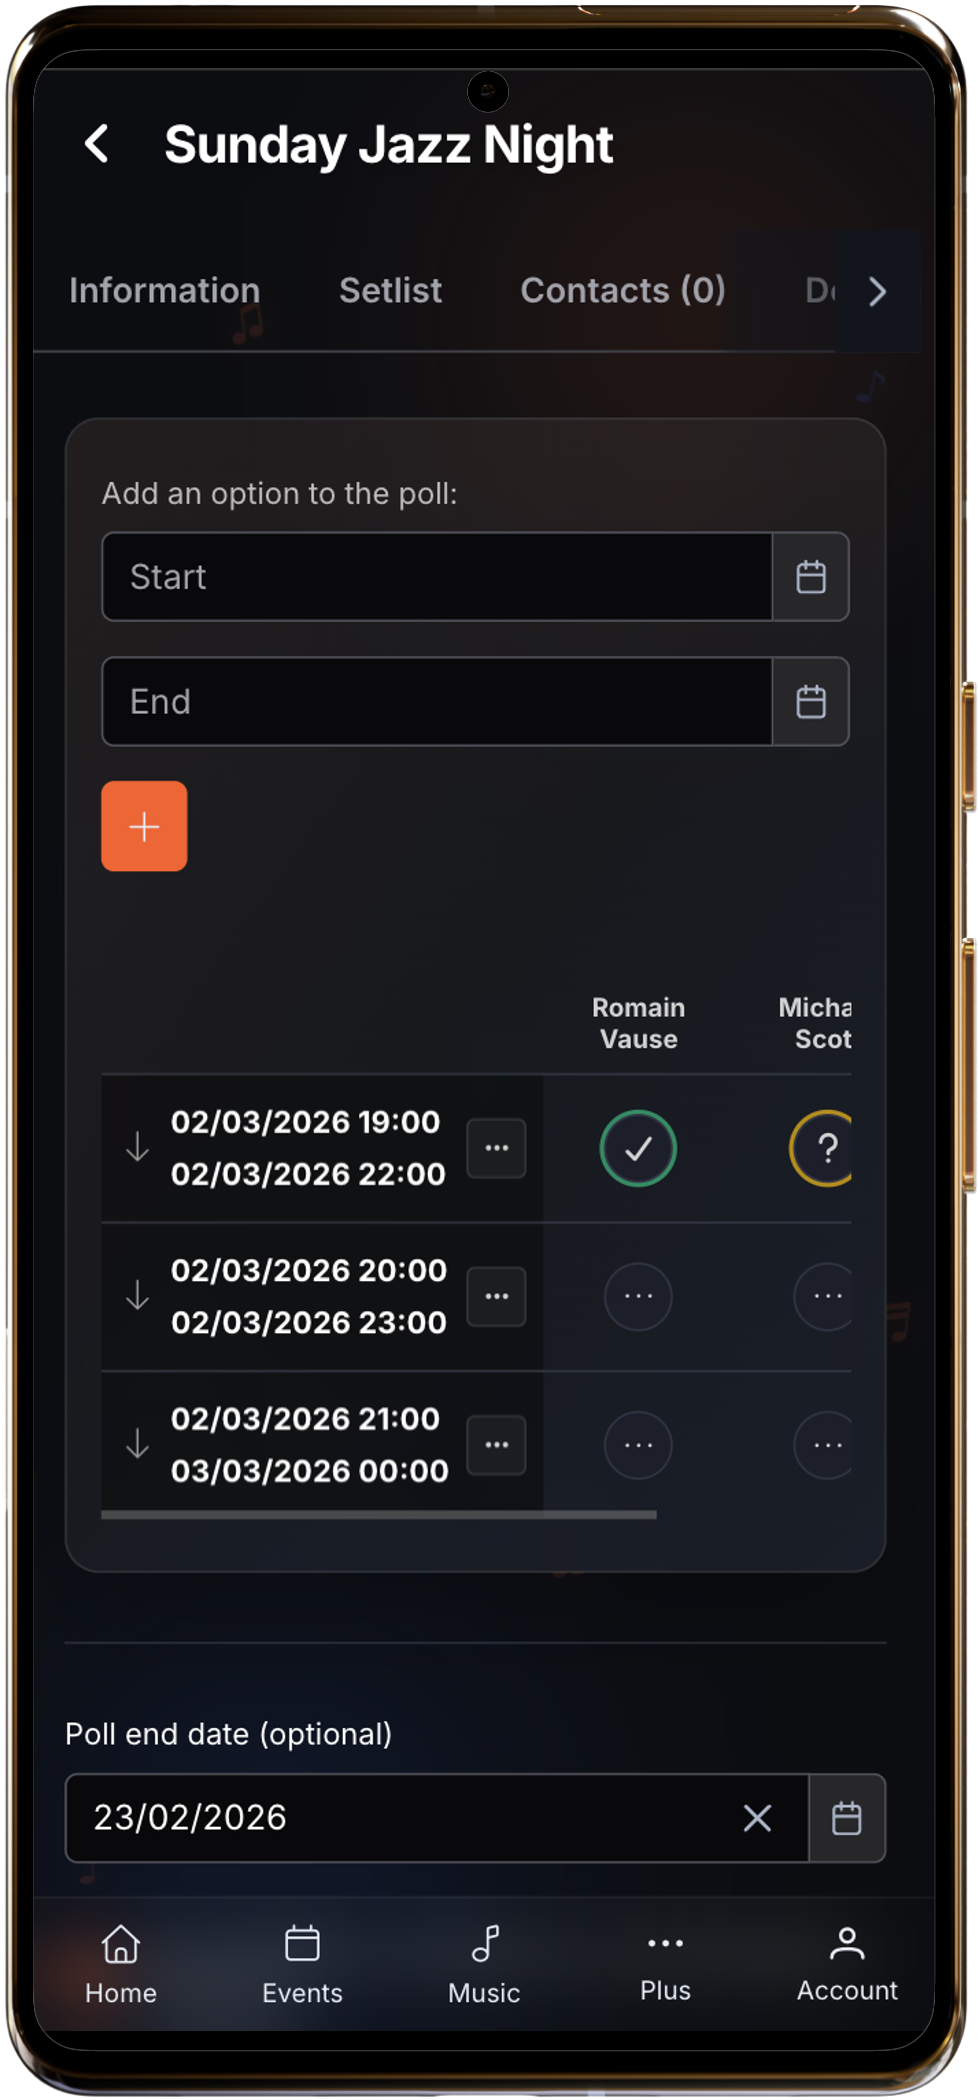This screenshot has height=2100, width=978.
Task: Open calendar for poll end date
Action: (x=846, y=1818)
